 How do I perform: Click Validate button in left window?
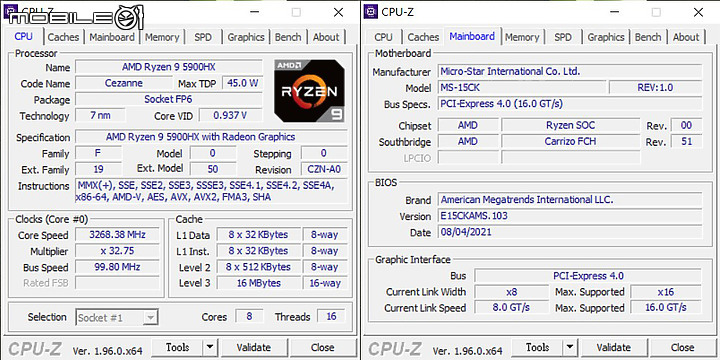pyautogui.click(x=253, y=348)
